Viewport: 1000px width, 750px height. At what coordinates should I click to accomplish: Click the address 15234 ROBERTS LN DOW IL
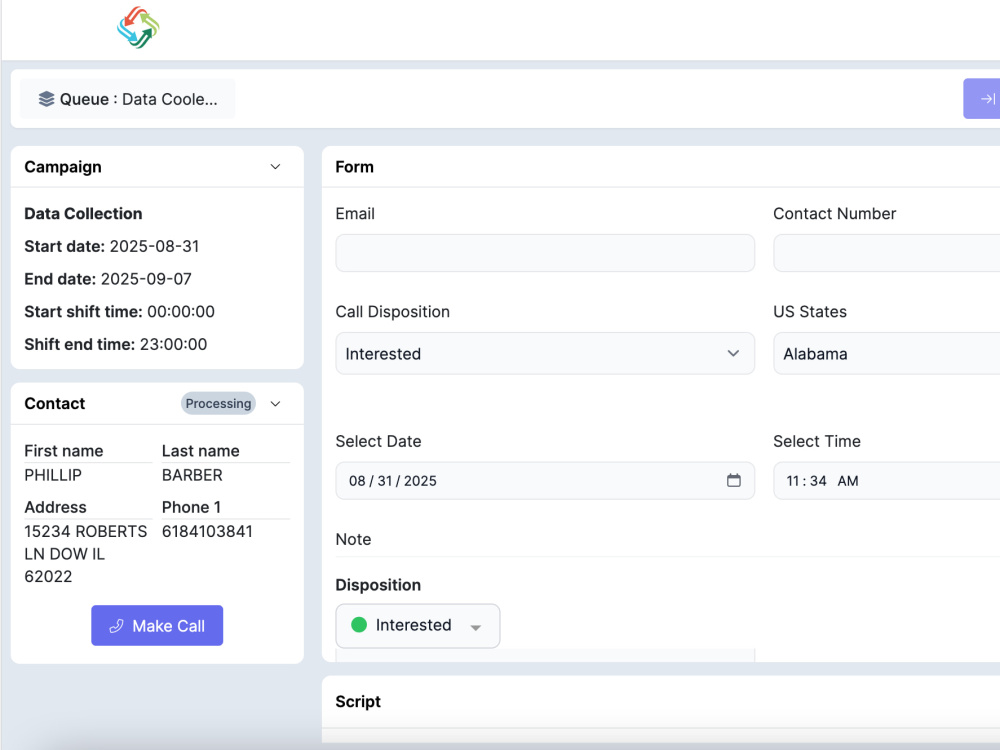(85, 554)
